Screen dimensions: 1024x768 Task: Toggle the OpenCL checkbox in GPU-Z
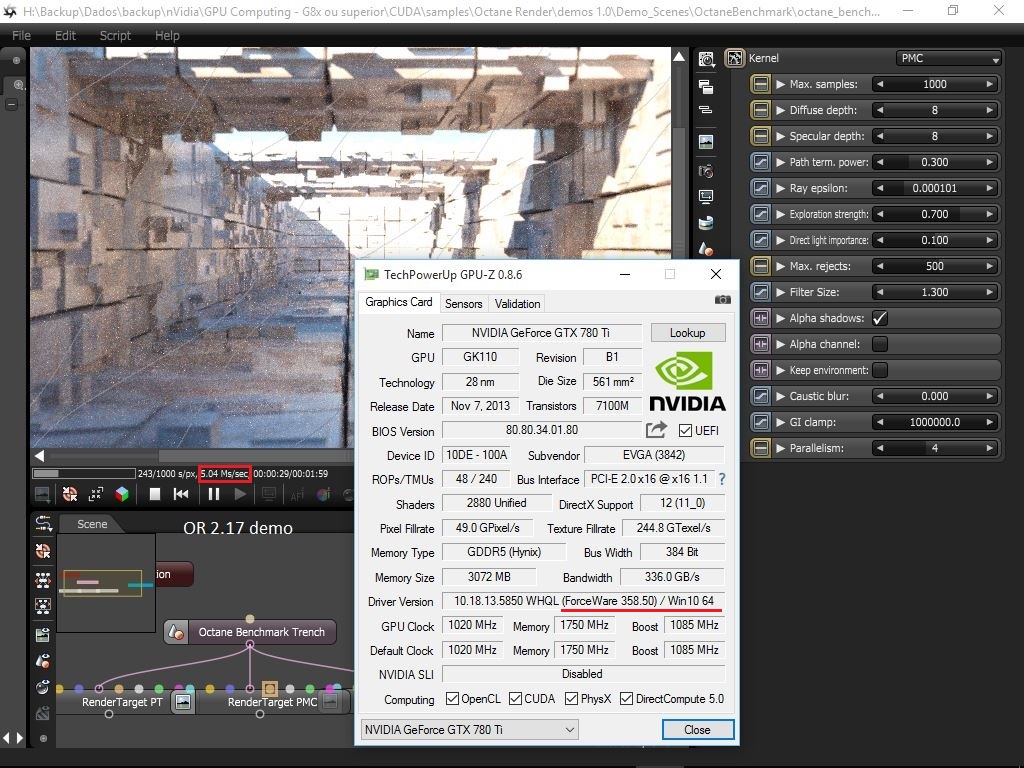[x=452, y=699]
